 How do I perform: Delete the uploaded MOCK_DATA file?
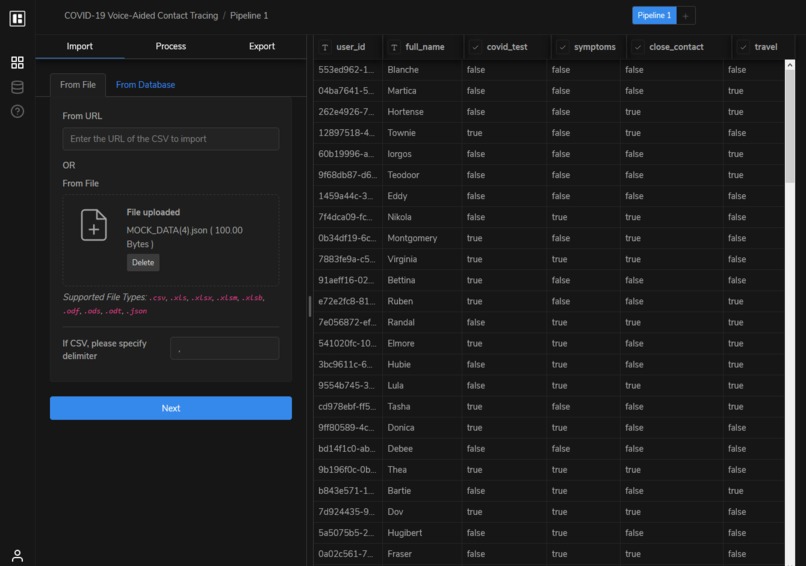(143, 263)
